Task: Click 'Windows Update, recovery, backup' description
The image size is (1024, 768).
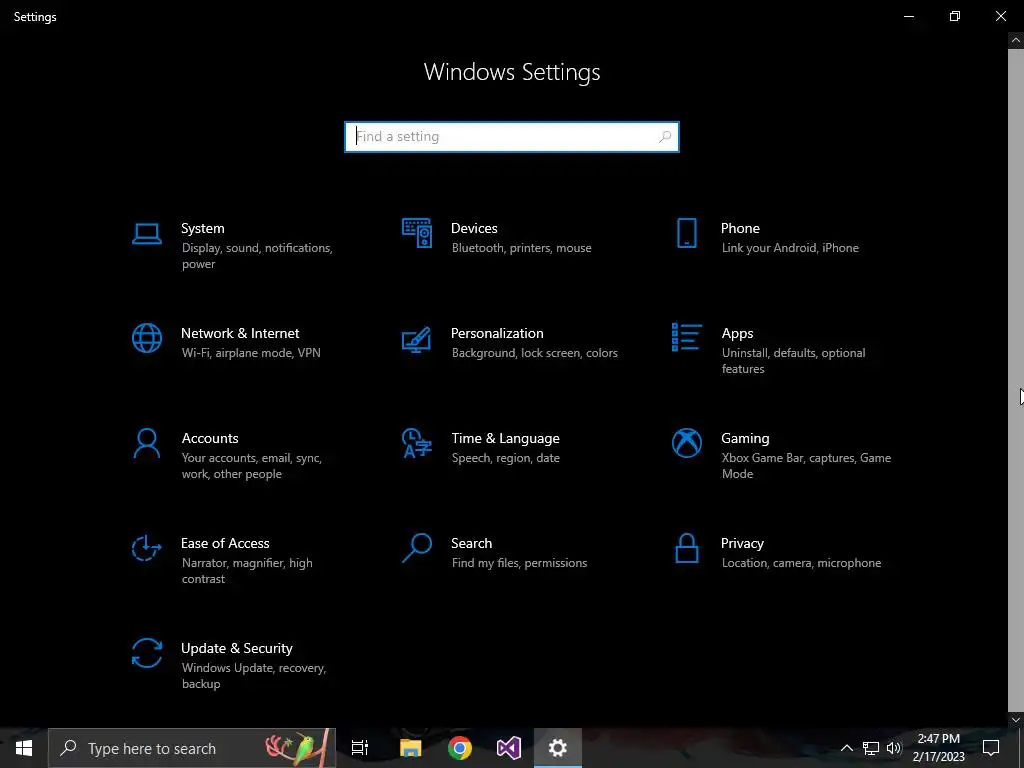Action: [253, 676]
